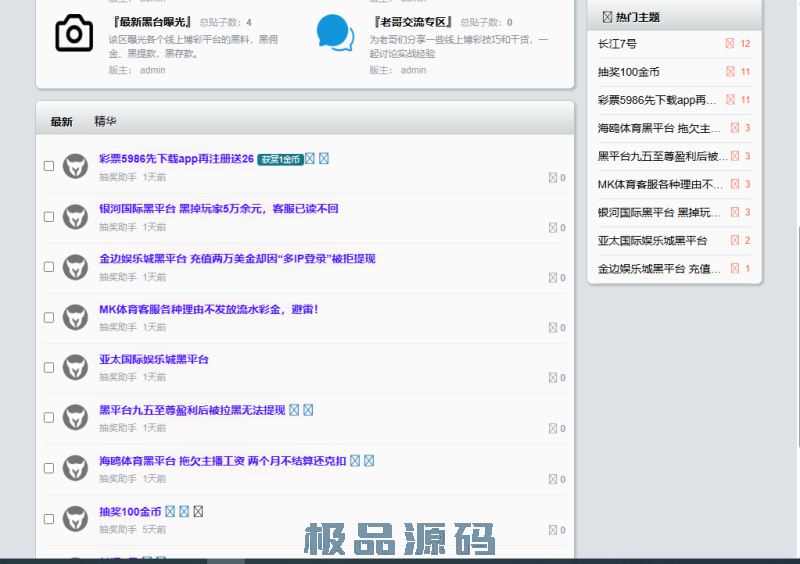Check the box for 亚太国际娱乐城黑平台 thread
Viewport: 800px width, 564px height.
tap(49, 367)
